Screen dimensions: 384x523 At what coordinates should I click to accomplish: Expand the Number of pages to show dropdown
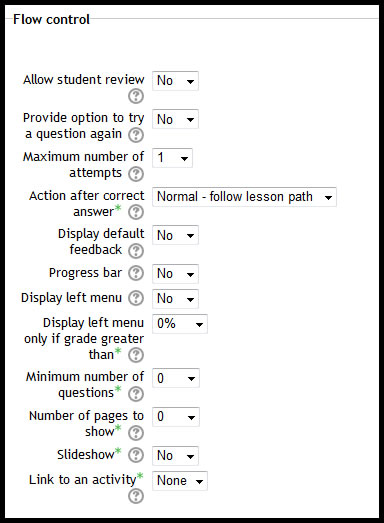176,417
